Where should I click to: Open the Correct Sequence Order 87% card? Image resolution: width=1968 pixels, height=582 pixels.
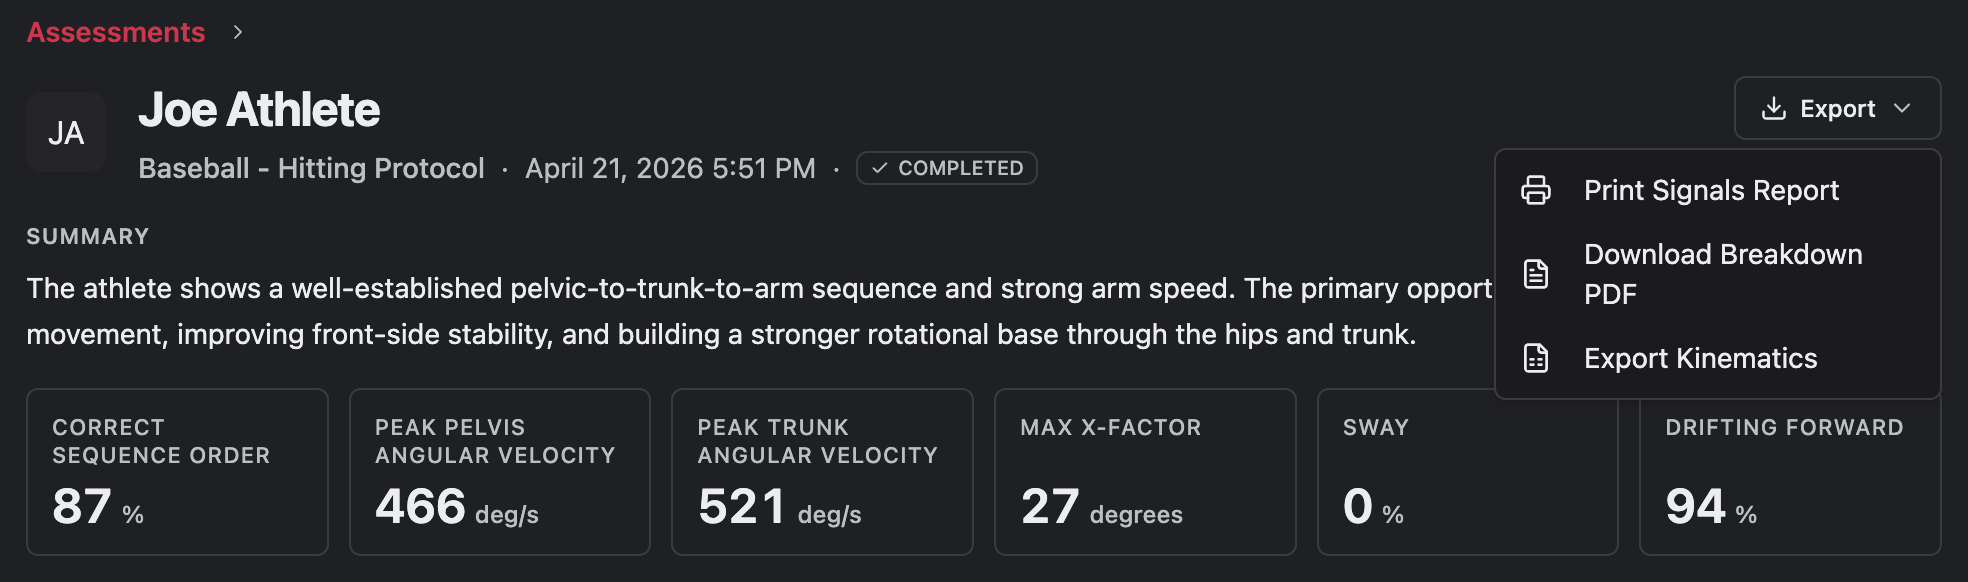pyautogui.click(x=177, y=472)
